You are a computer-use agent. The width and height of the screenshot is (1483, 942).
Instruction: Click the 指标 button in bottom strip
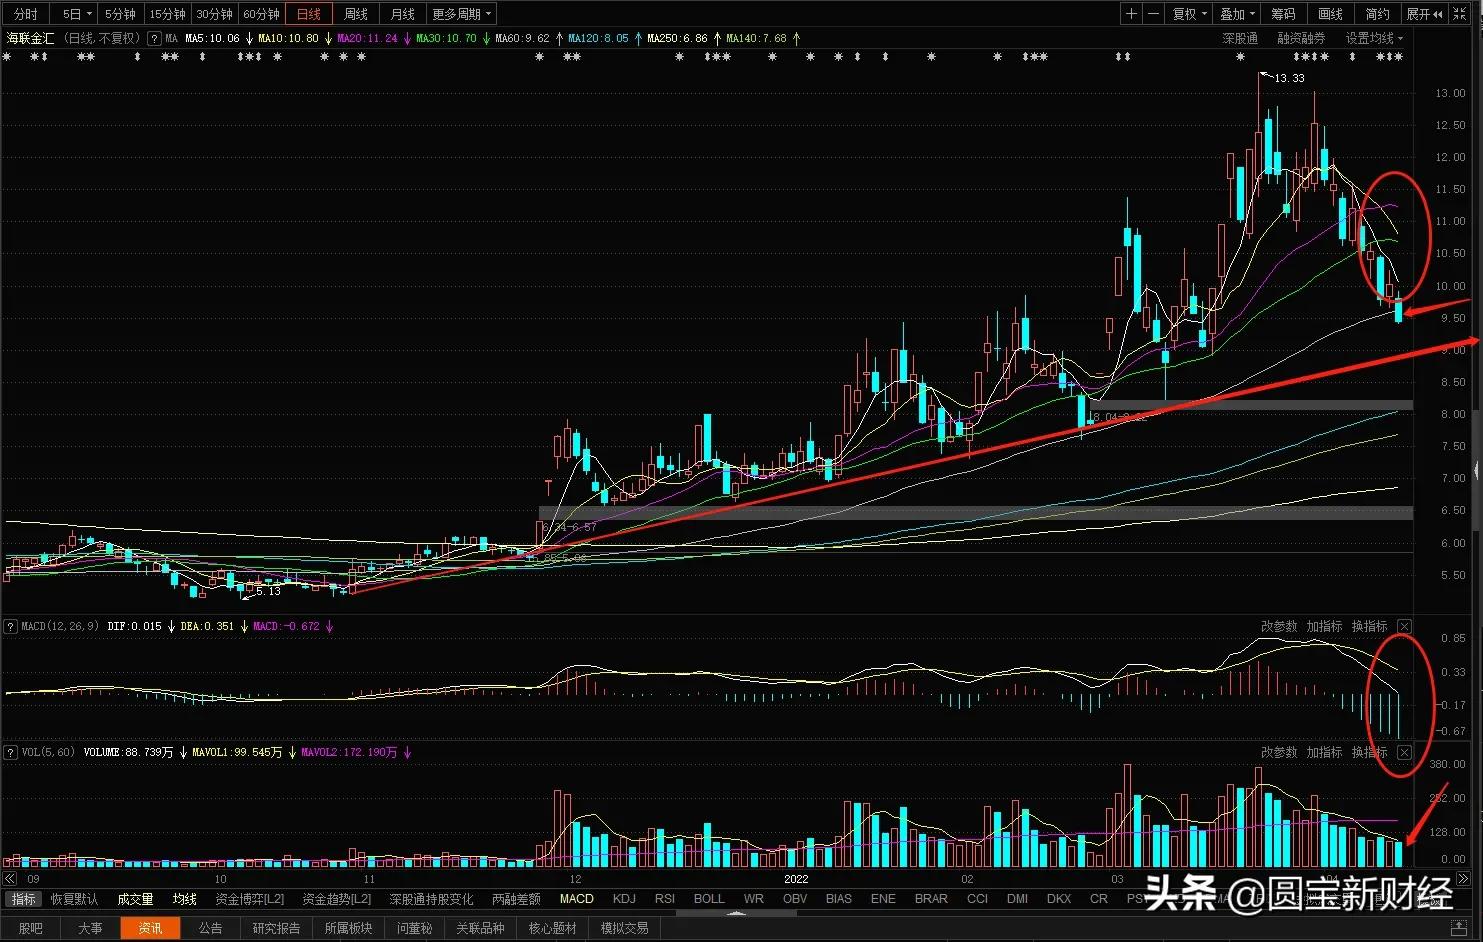click(24, 899)
